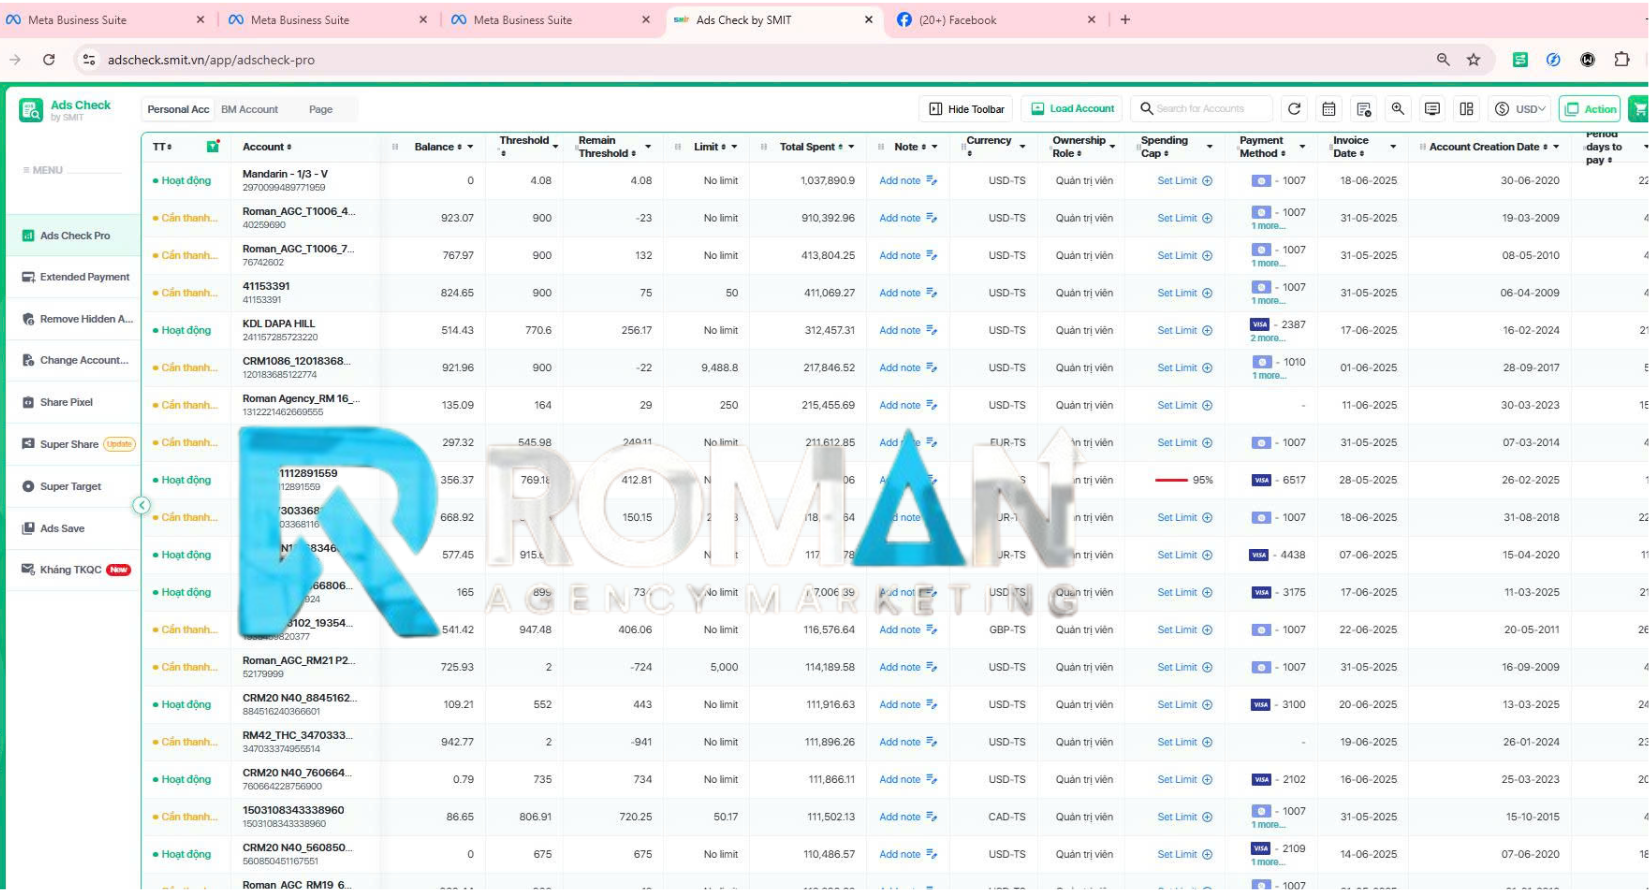The image size is (1649, 892).
Task: Click Add note for CRM1086_12018368 row
Action: [899, 368]
